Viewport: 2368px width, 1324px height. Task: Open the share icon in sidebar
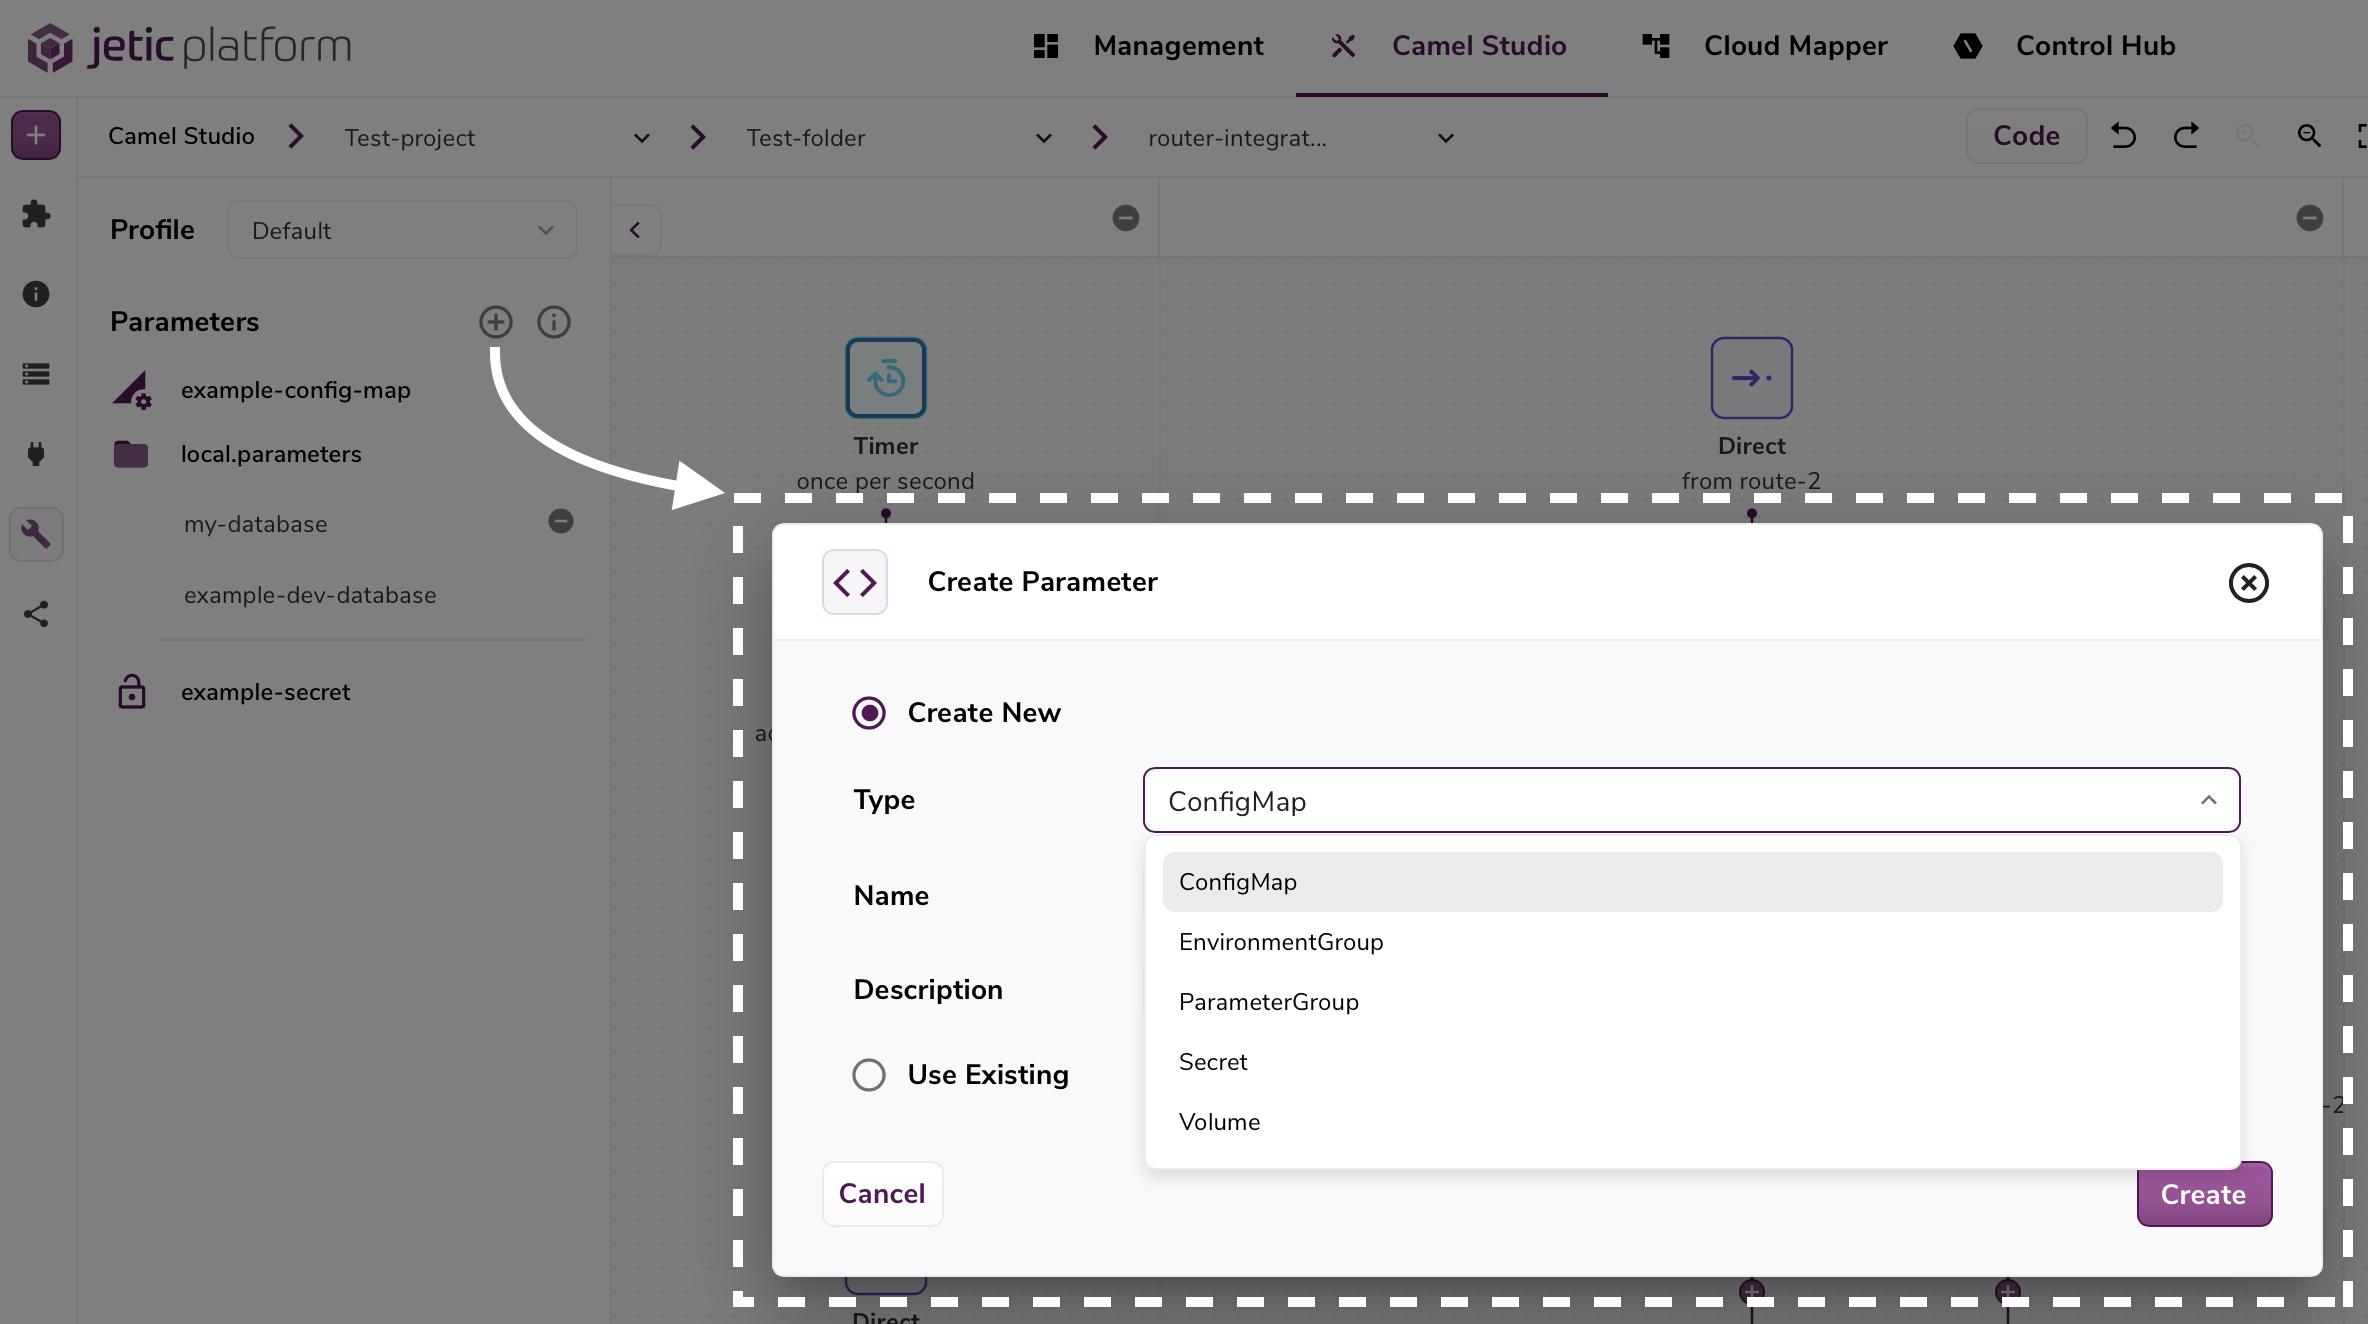point(36,614)
